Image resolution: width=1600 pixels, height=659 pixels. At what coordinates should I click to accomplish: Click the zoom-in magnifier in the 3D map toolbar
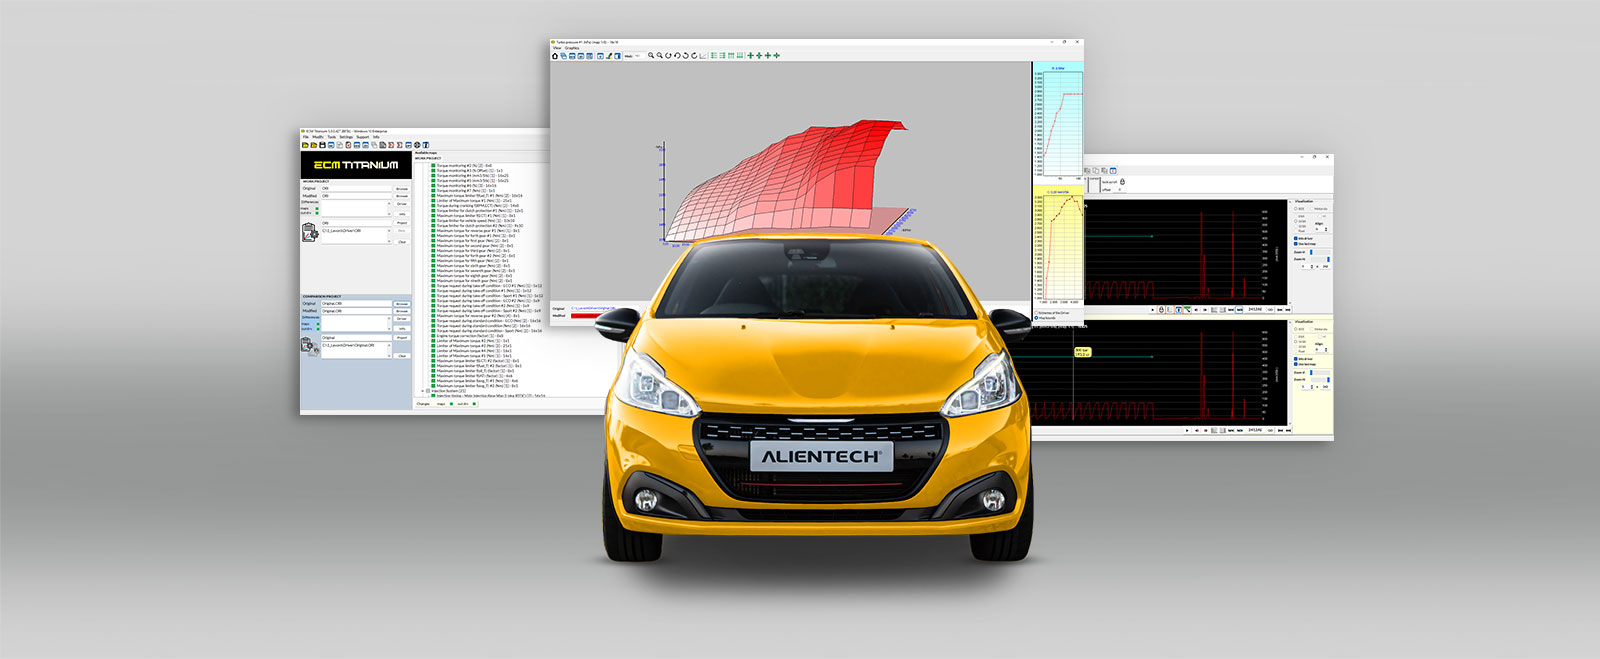651,56
